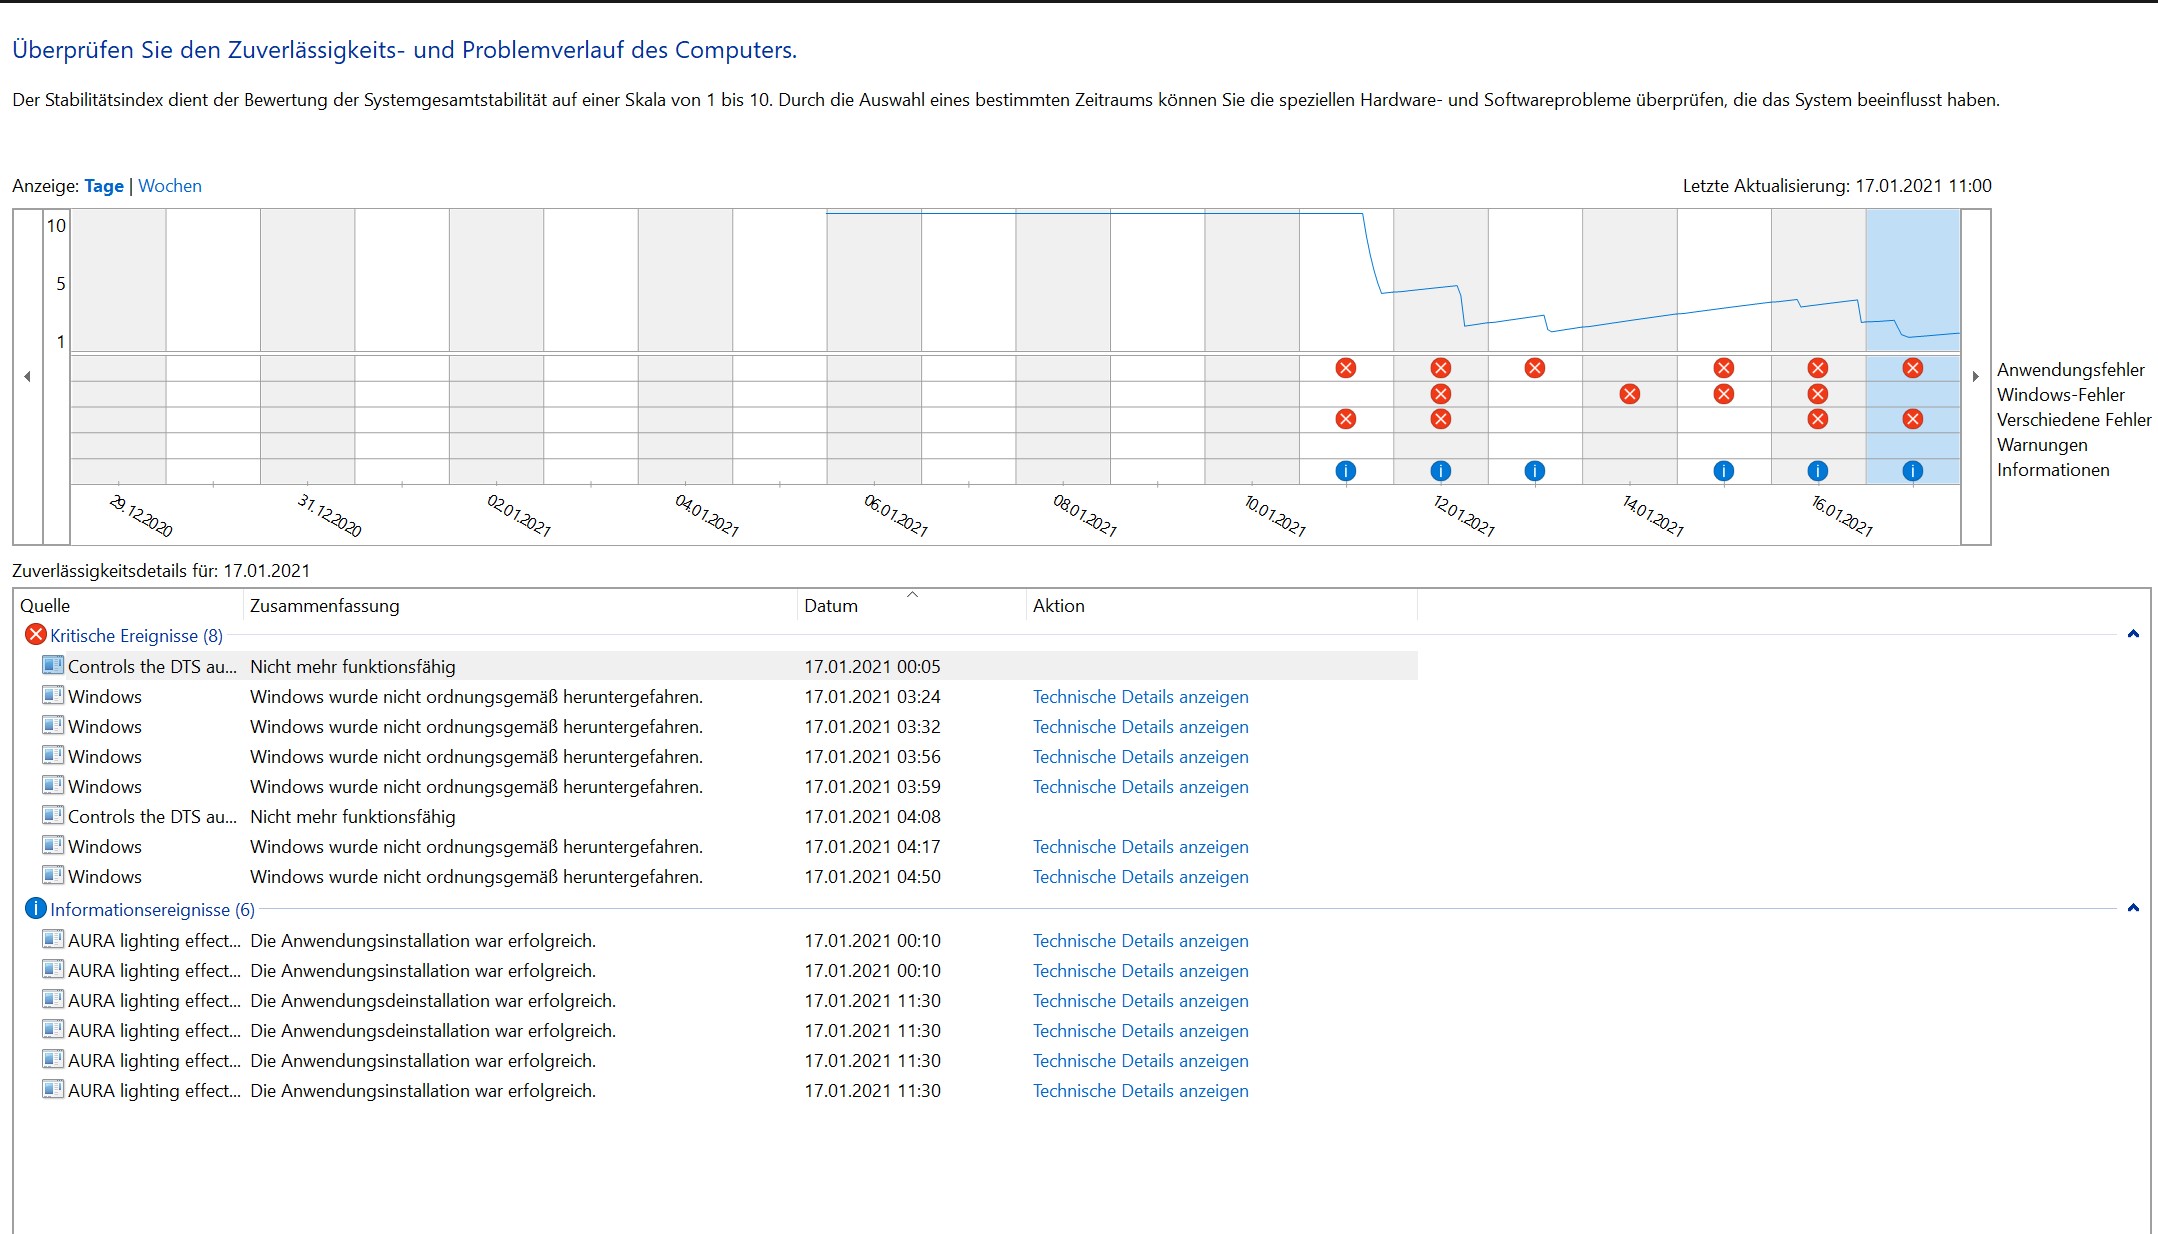Sort list by Quelle column header

45,606
